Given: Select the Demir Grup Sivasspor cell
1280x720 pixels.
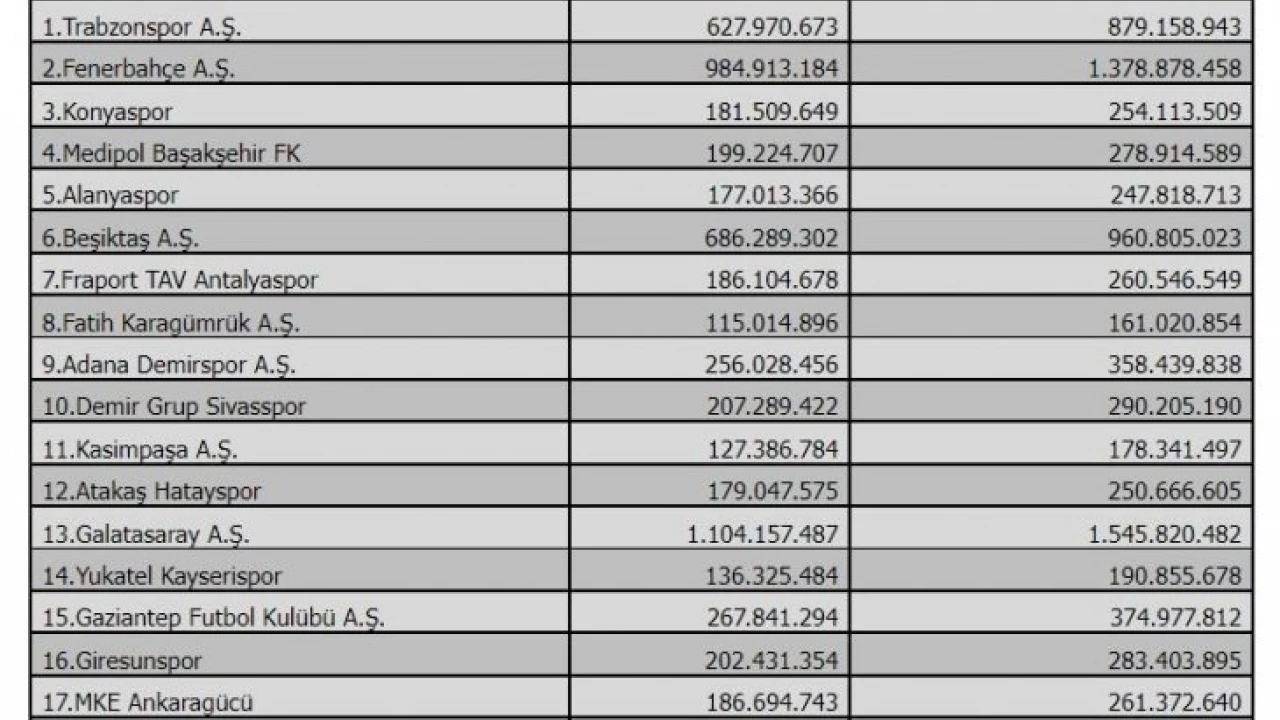Looking at the screenshot, I should [174, 407].
